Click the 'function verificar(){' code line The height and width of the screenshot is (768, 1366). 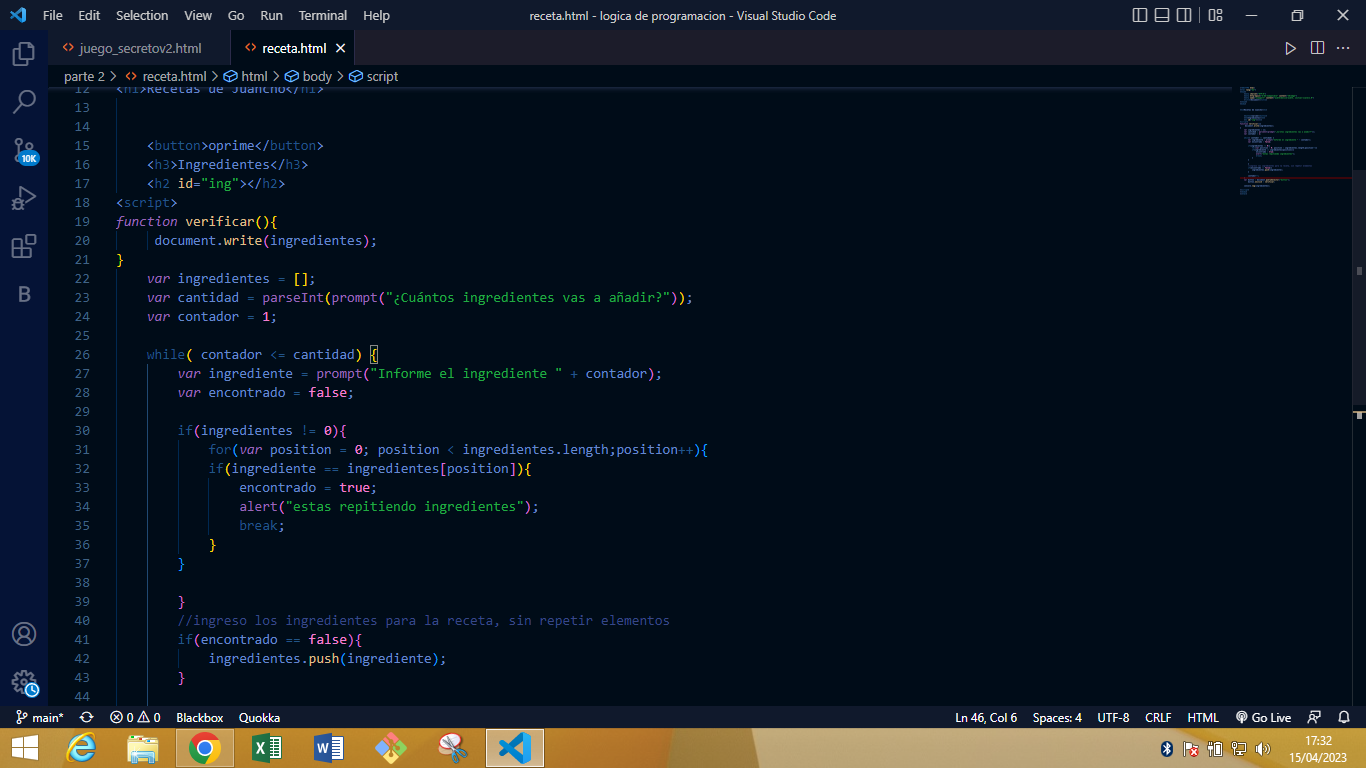pos(196,221)
